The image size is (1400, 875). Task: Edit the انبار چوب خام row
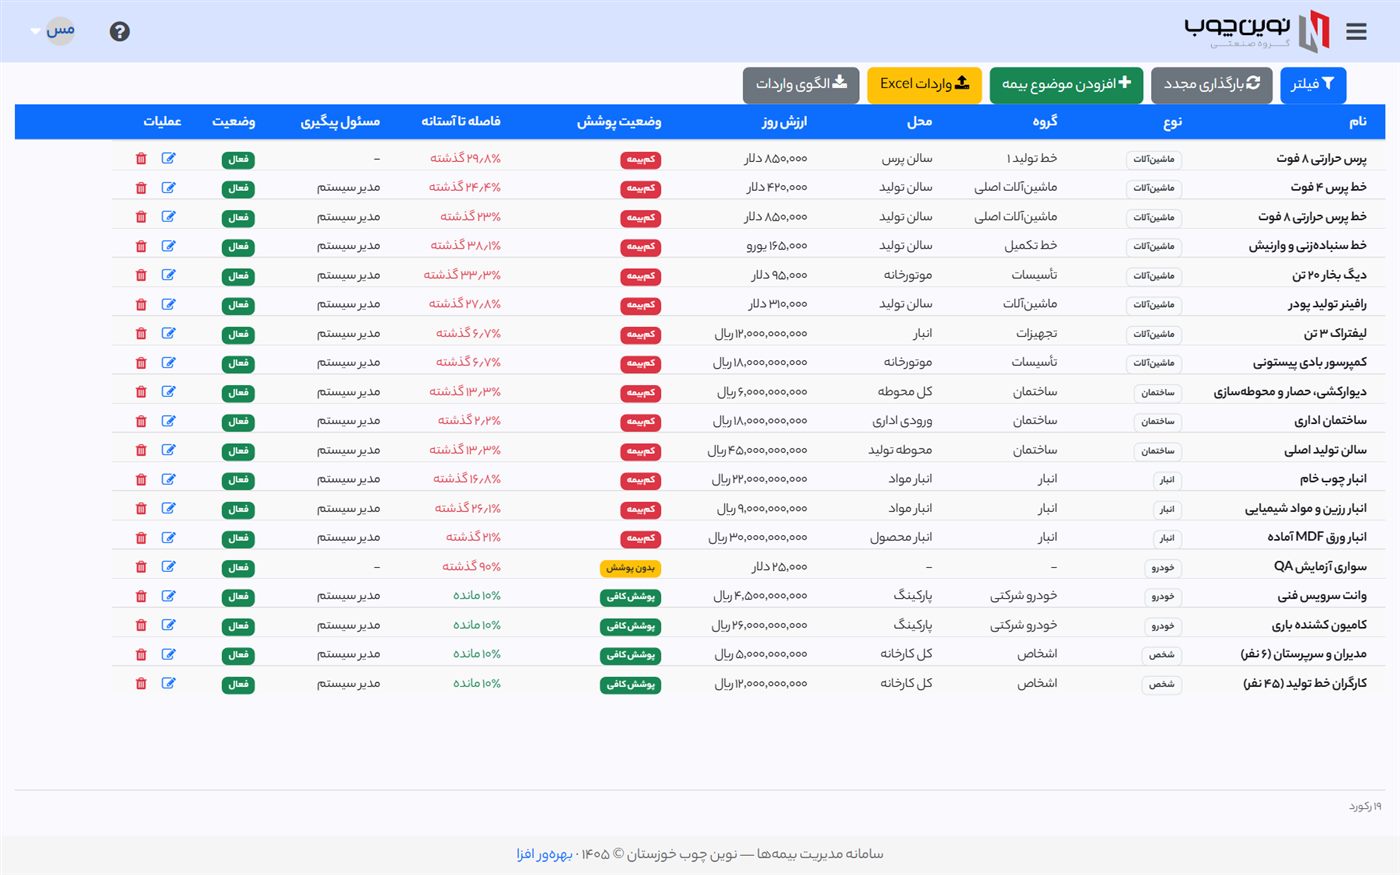click(168, 480)
